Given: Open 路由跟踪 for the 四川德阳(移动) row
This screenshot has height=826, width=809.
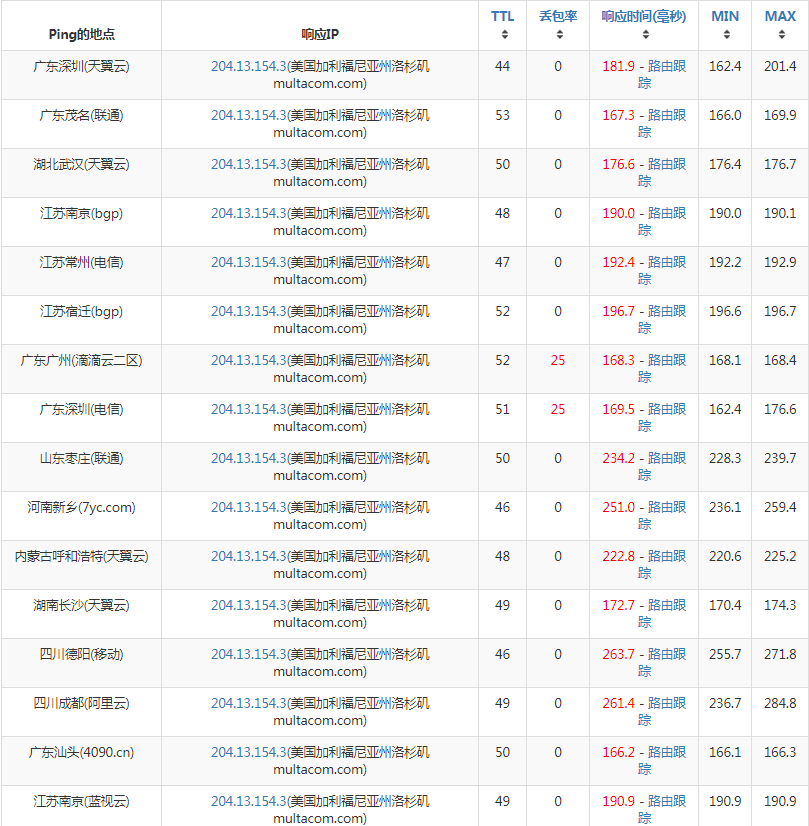Looking at the screenshot, I should [x=666, y=654].
